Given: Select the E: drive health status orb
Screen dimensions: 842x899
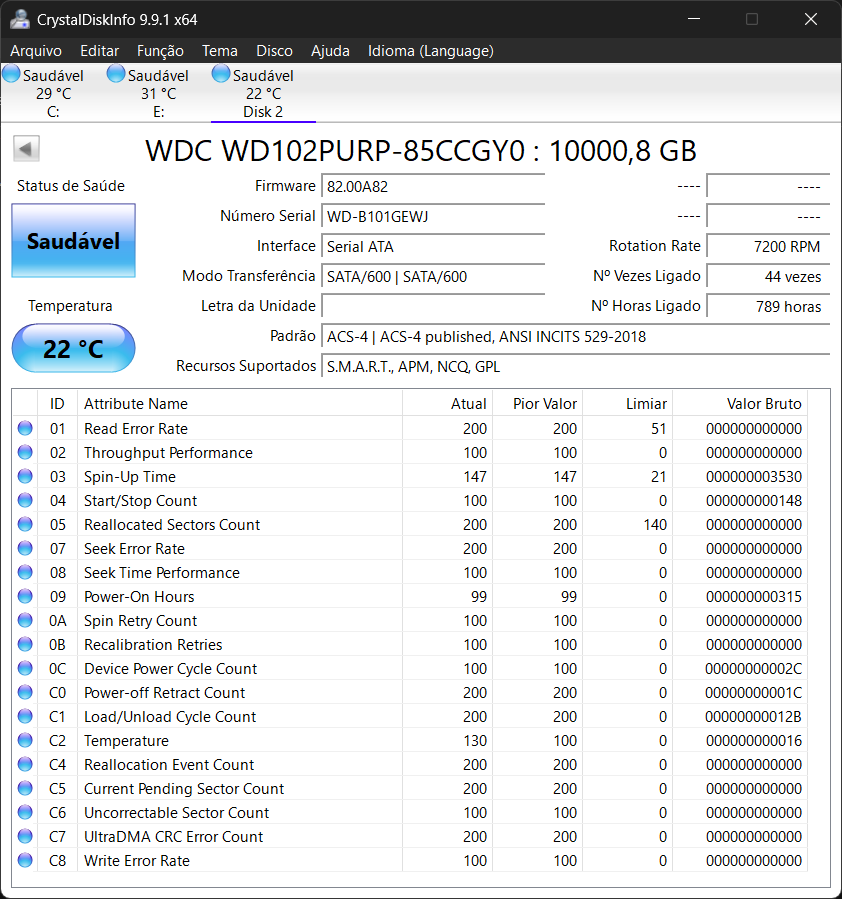Looking at the screenshot, I should click(116, 74).
